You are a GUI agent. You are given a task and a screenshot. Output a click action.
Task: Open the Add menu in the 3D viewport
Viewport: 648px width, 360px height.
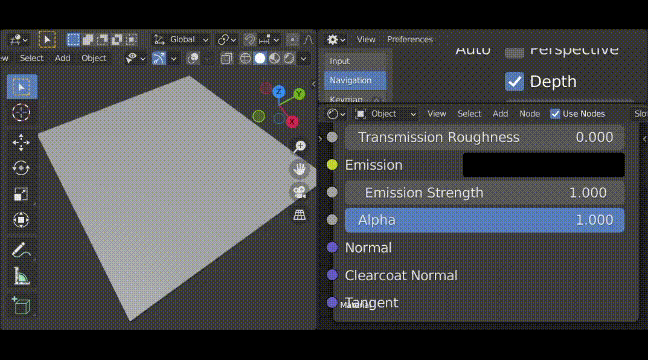point(62,58)
